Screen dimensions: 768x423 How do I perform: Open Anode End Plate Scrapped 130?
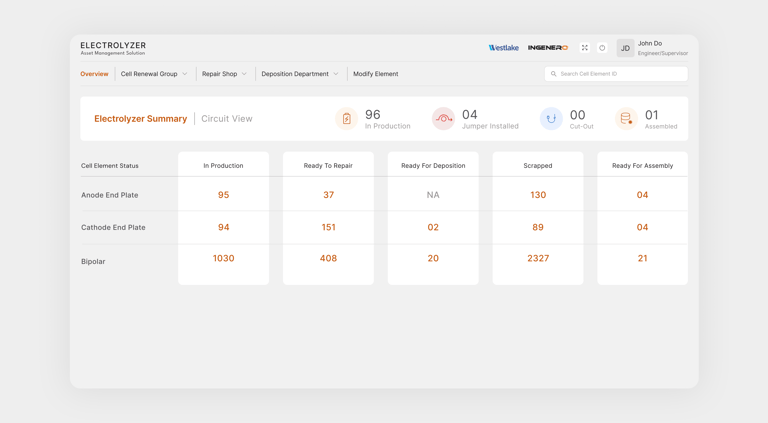538,195
